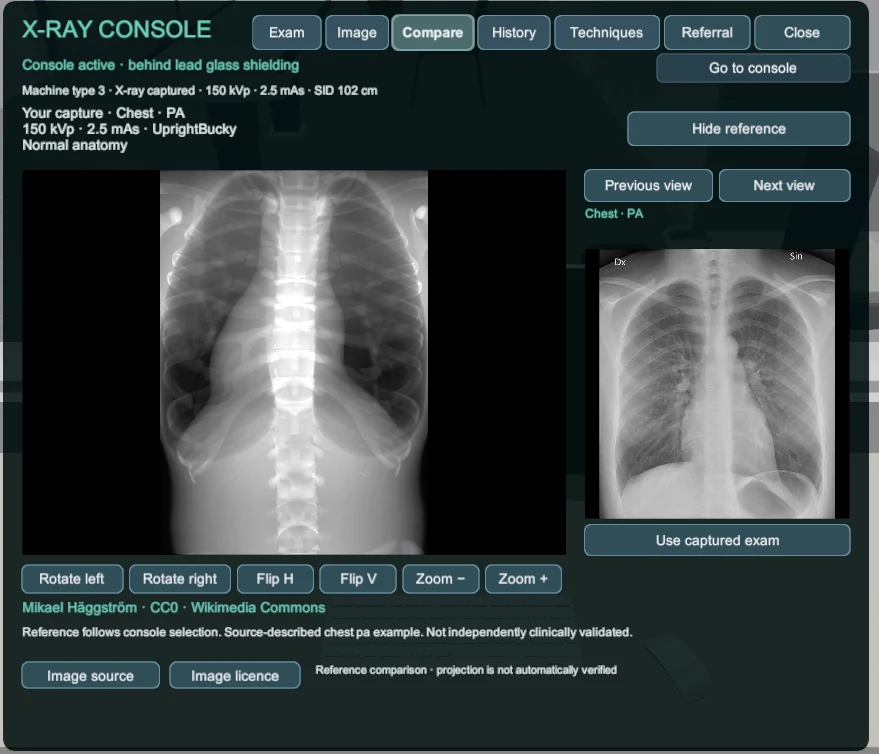Rotate the captured image left
Screen dimensions: 879x754
pyautogui.click(x=72, y=579)
